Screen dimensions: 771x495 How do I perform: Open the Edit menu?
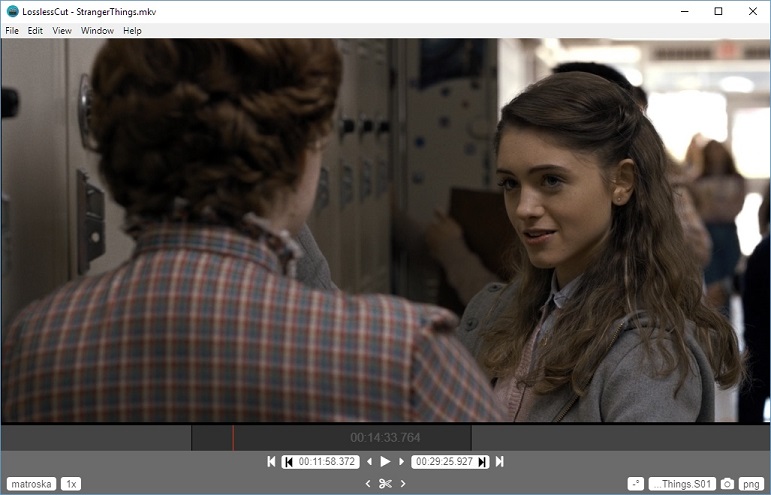[x=35, y=30]
